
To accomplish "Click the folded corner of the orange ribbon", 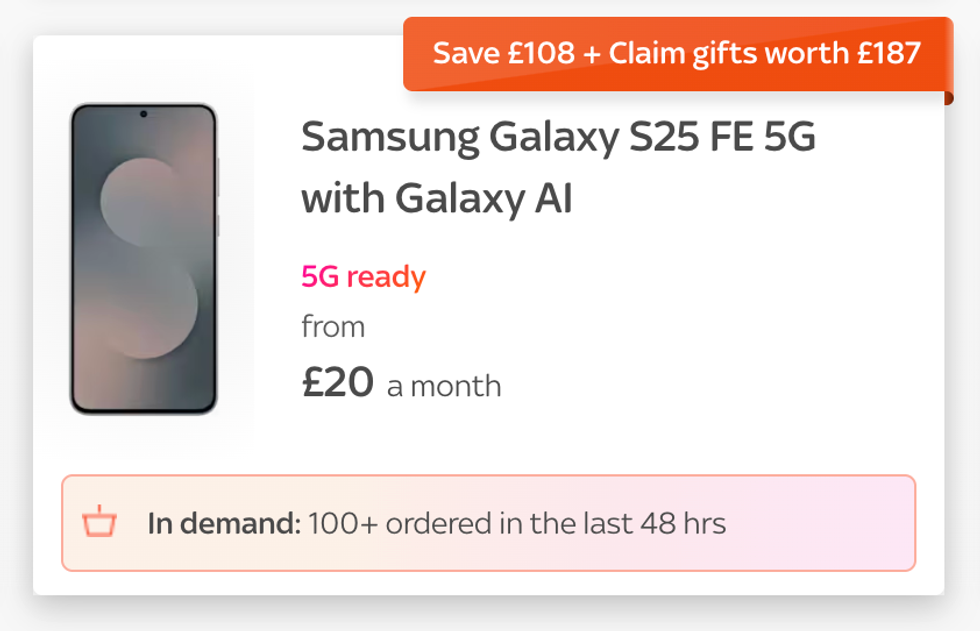I will 948,98.
